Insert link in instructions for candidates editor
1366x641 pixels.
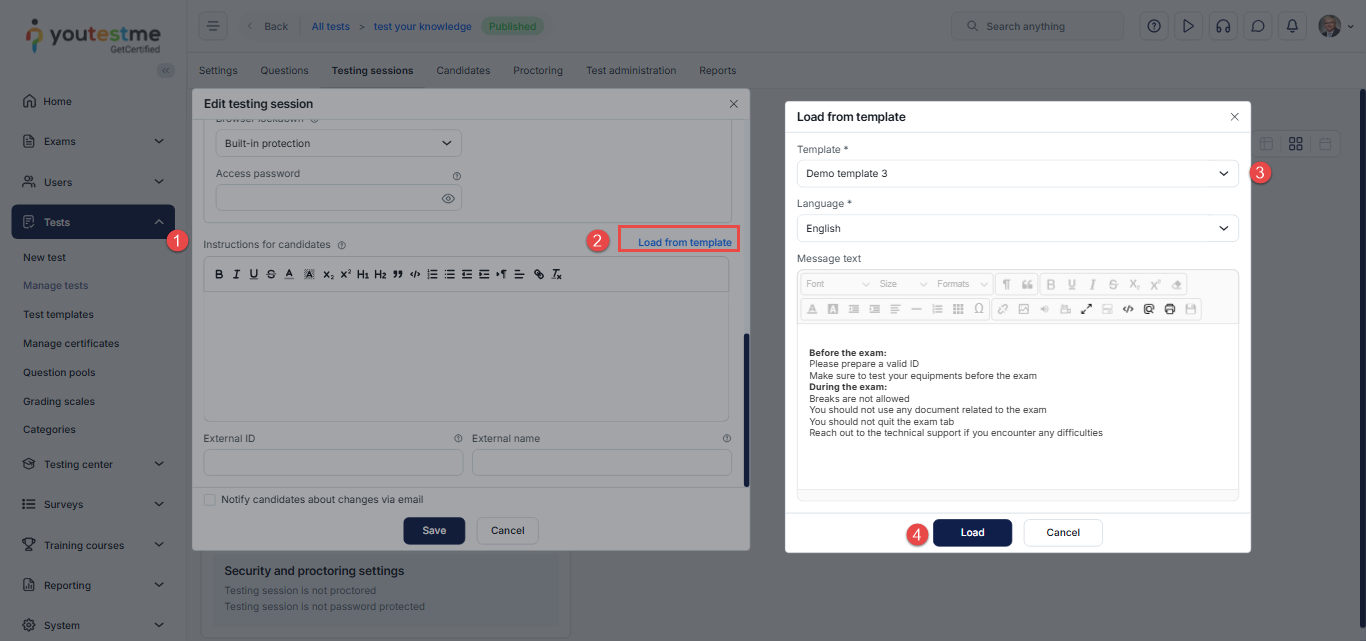(x=539, y=274)
